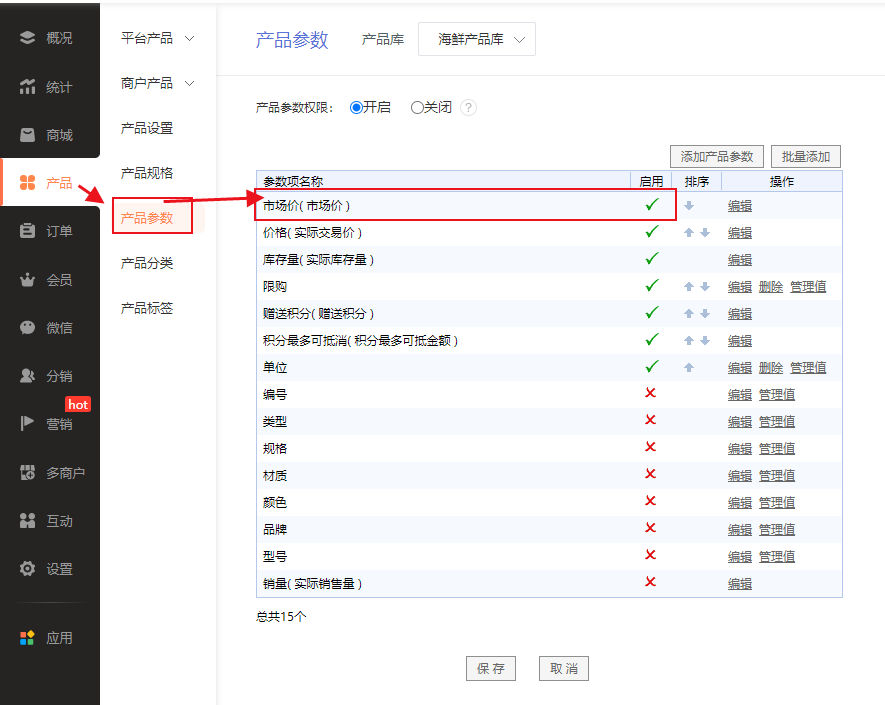Open the 概况 overview section
This screenshot has width=885, height=705.
pyautogui.click(x=46, y=38)
